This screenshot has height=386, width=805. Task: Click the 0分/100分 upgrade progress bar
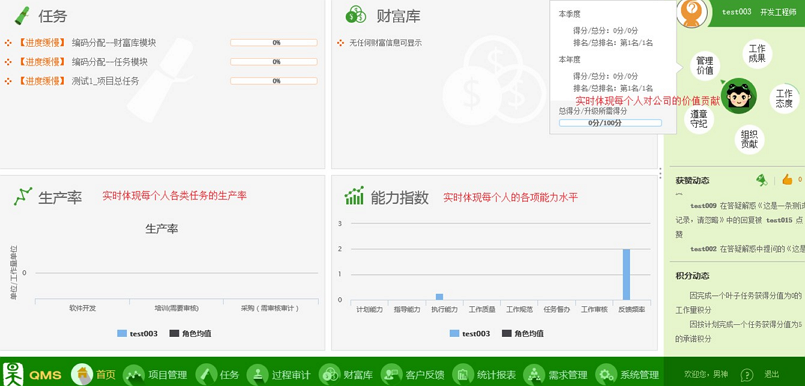[610, 123]
